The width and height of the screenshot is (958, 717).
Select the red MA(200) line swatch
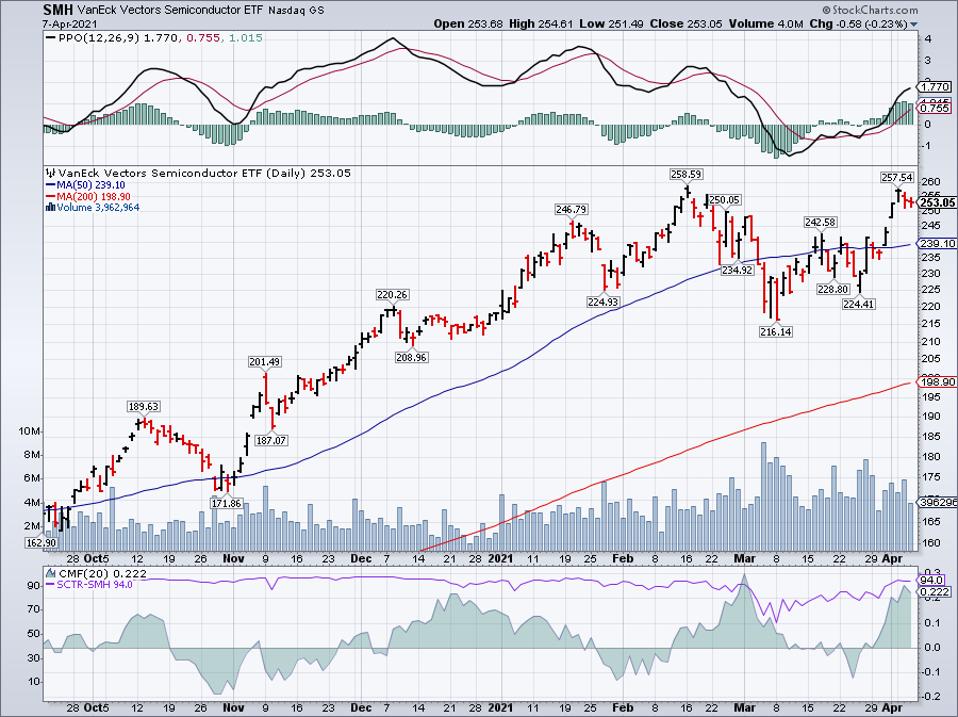(x=51, y=197)
